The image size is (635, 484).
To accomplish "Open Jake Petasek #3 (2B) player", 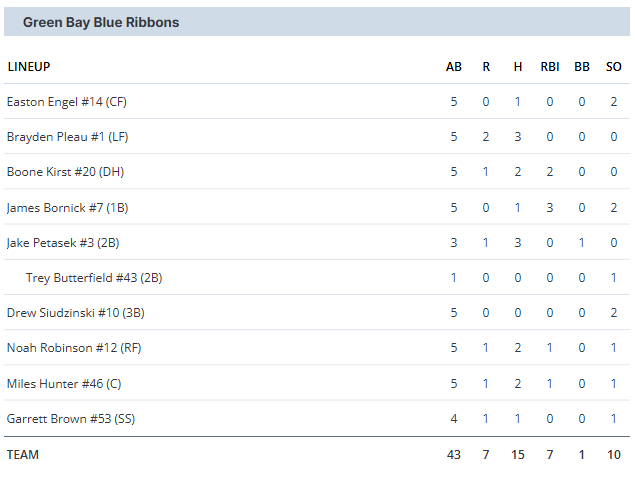I will (63, 243).
